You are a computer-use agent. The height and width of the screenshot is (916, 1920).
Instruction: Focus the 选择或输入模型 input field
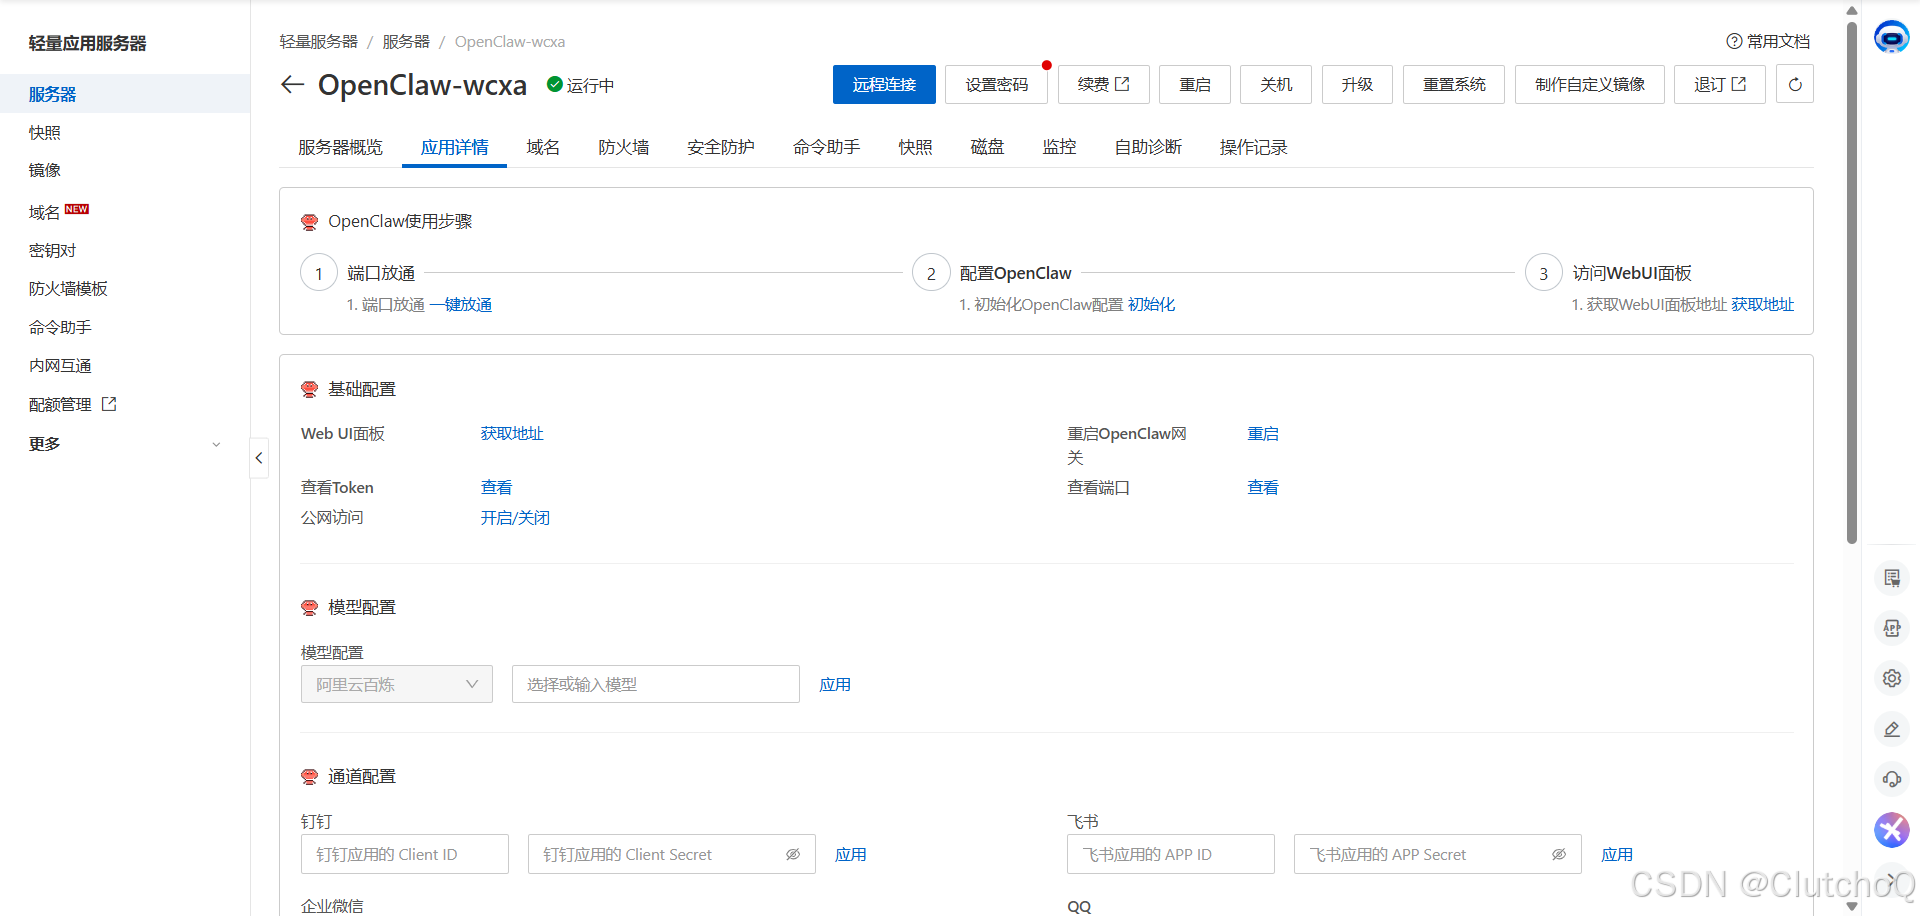tap(656, 684)
